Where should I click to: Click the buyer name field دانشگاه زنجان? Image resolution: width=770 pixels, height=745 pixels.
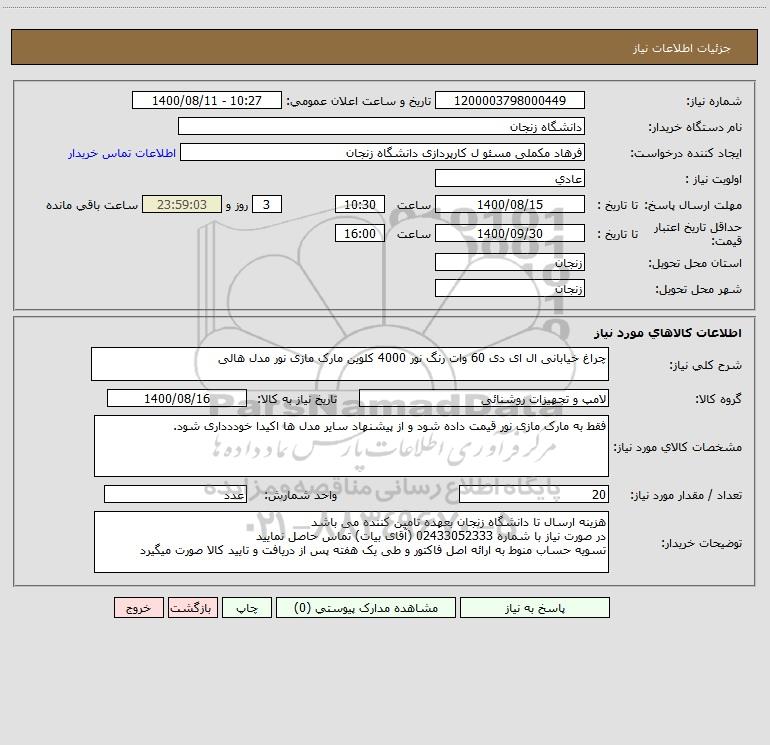pyautogui.click(x=381, y=126)
